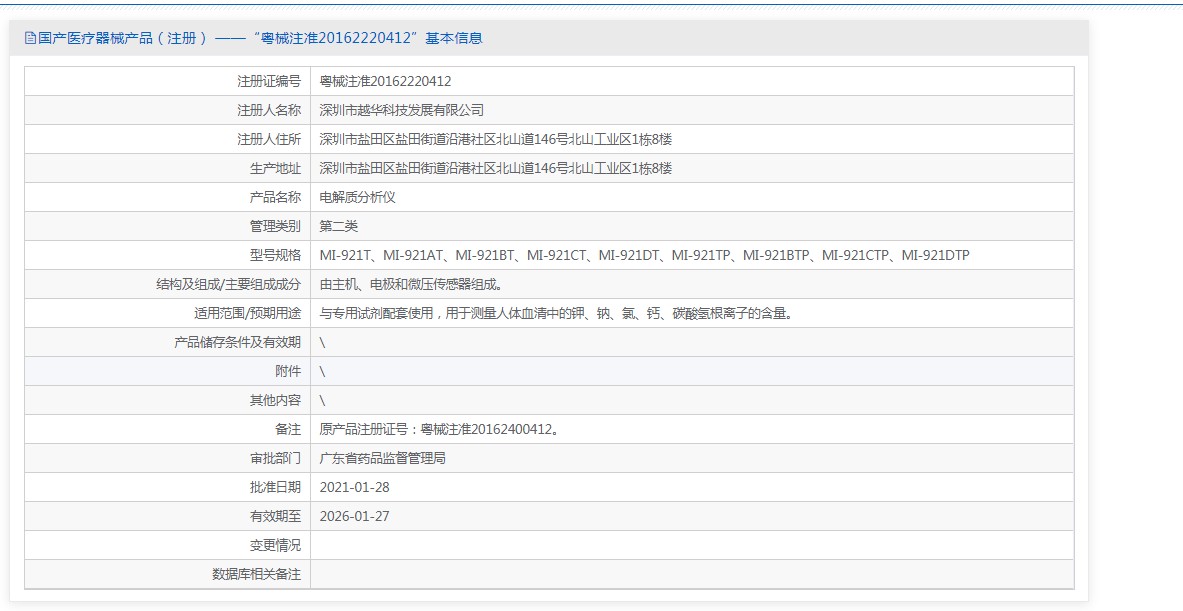The image size is (1183, 611).
Task: Click the header title 国产医疗器械产品（注册）基本信息
Action: [260, 38]
